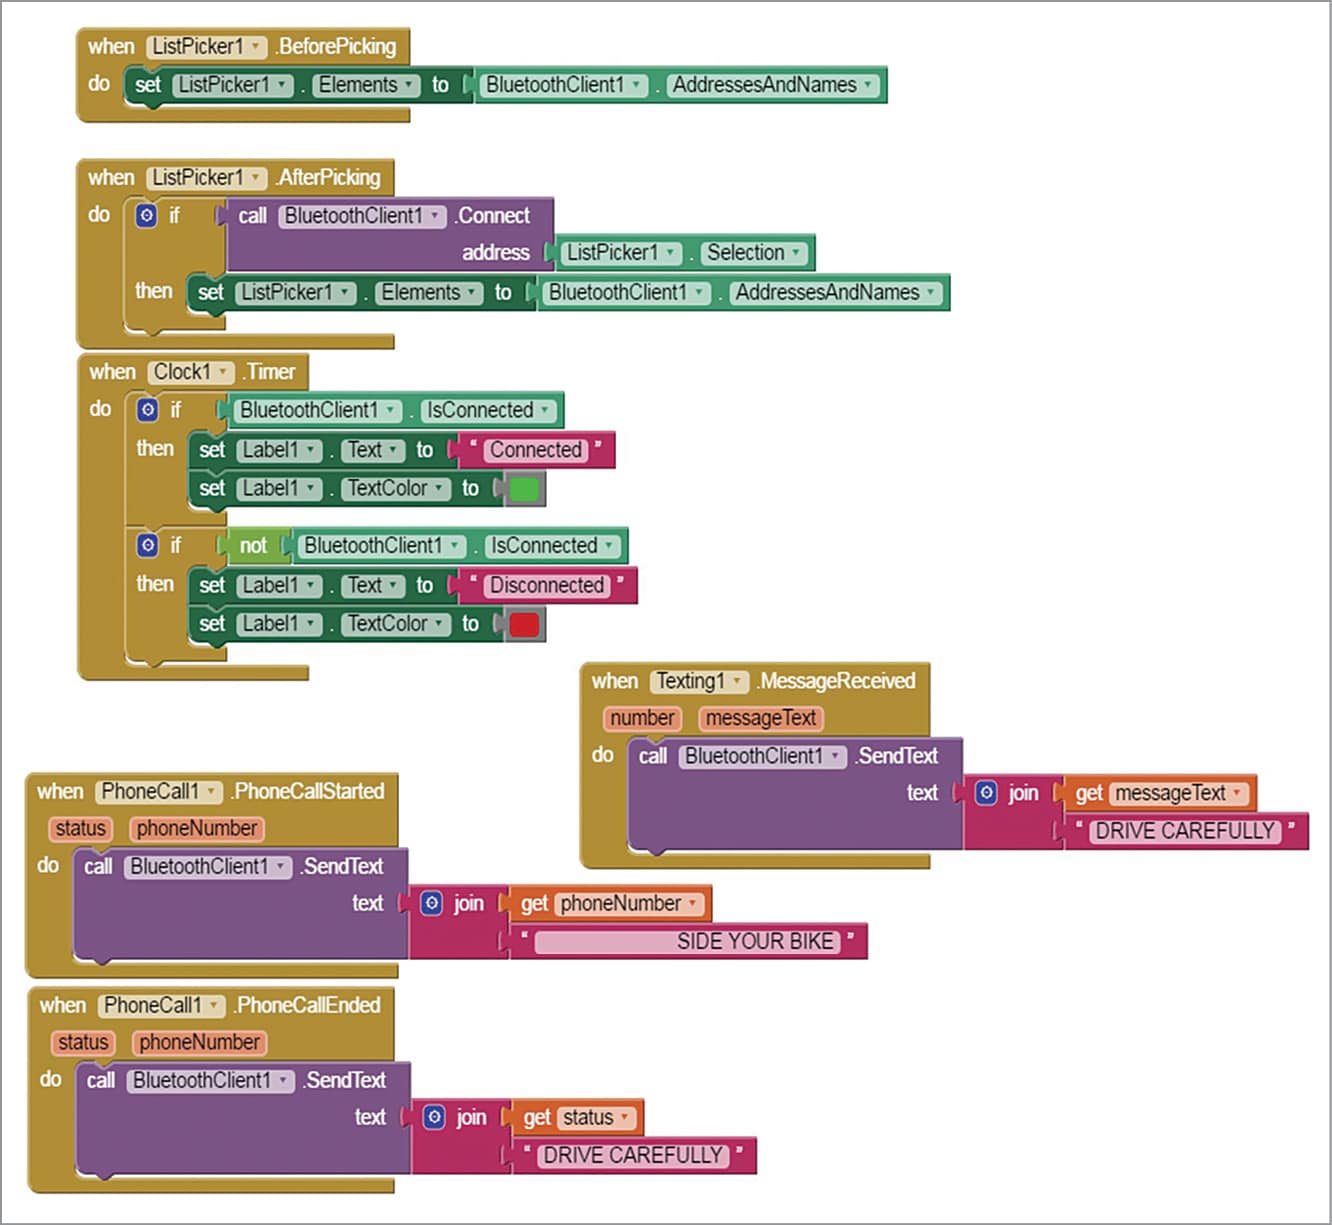The width and height of the screenshot is (1332, 1225).
Task: Expand the Selection property dropdown
Action: pos(796,253)
